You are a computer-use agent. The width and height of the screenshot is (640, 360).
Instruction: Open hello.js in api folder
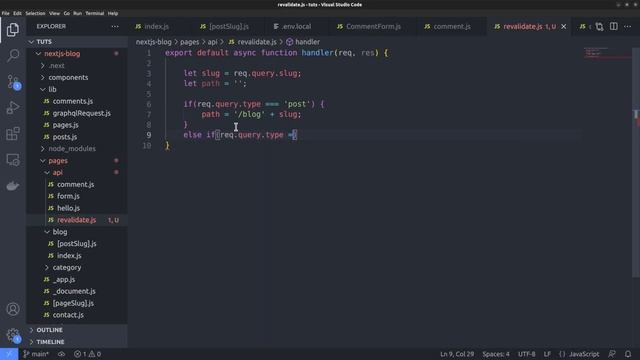coord(77,208)
